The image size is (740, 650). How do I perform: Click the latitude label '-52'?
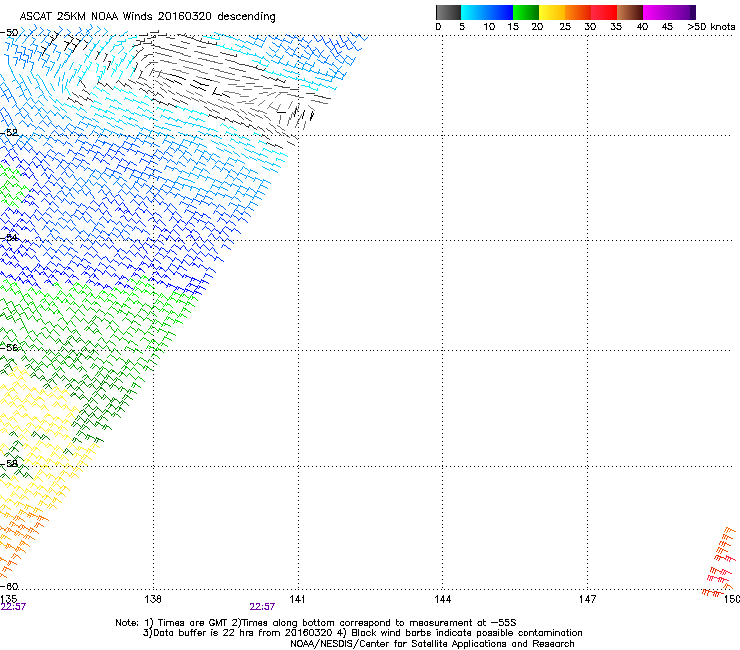tap(9, 133)
